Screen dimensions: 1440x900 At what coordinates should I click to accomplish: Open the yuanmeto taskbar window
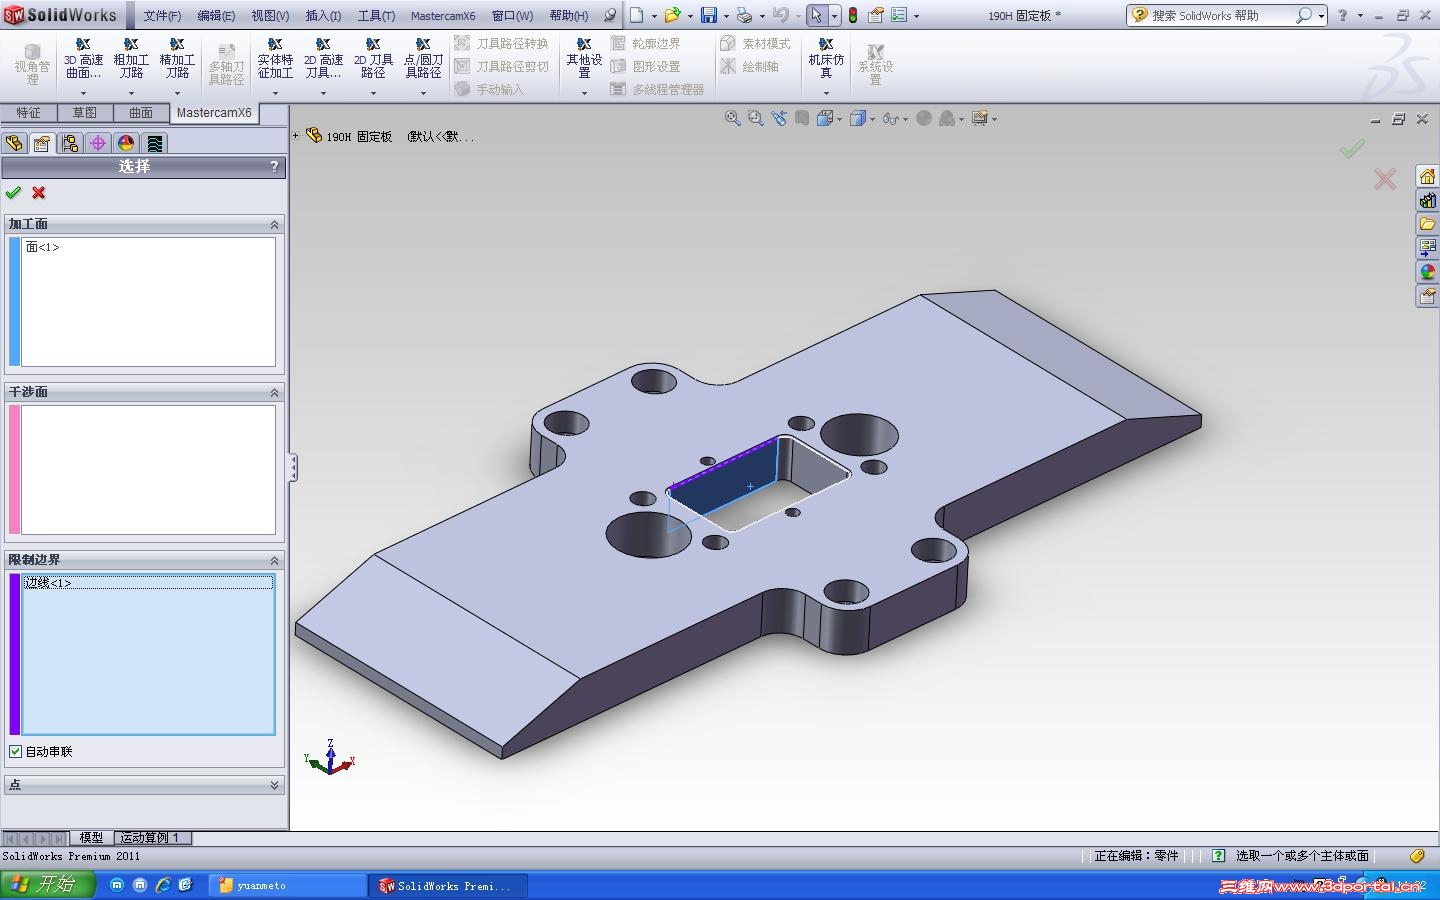click(x=288, y=885)
